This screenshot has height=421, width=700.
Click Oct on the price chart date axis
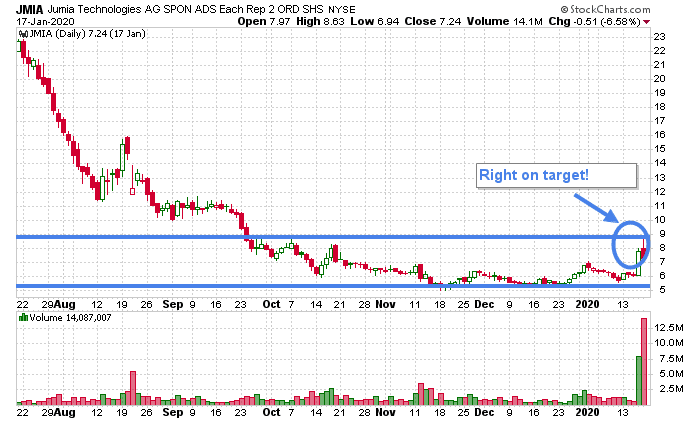(x=271, y=304)
